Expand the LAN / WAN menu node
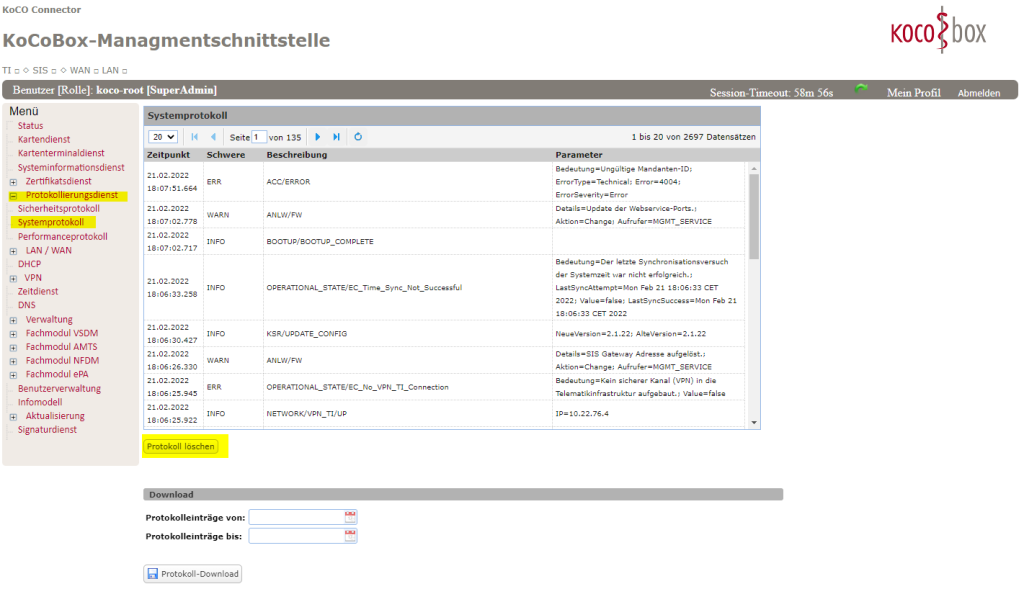The image size is (1024, 589). [x=13, y=251]
